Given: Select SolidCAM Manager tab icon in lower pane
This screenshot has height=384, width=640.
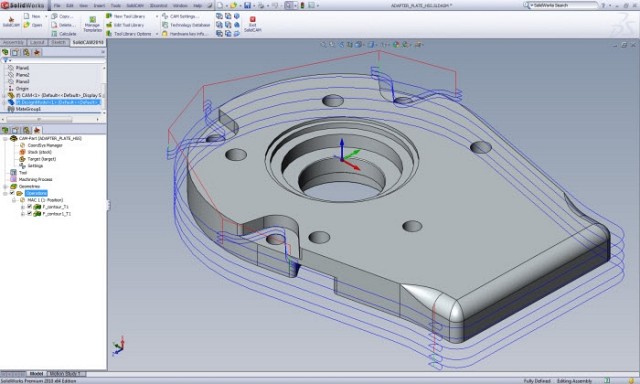Looking at the screenshot, I should click(37, 130).
